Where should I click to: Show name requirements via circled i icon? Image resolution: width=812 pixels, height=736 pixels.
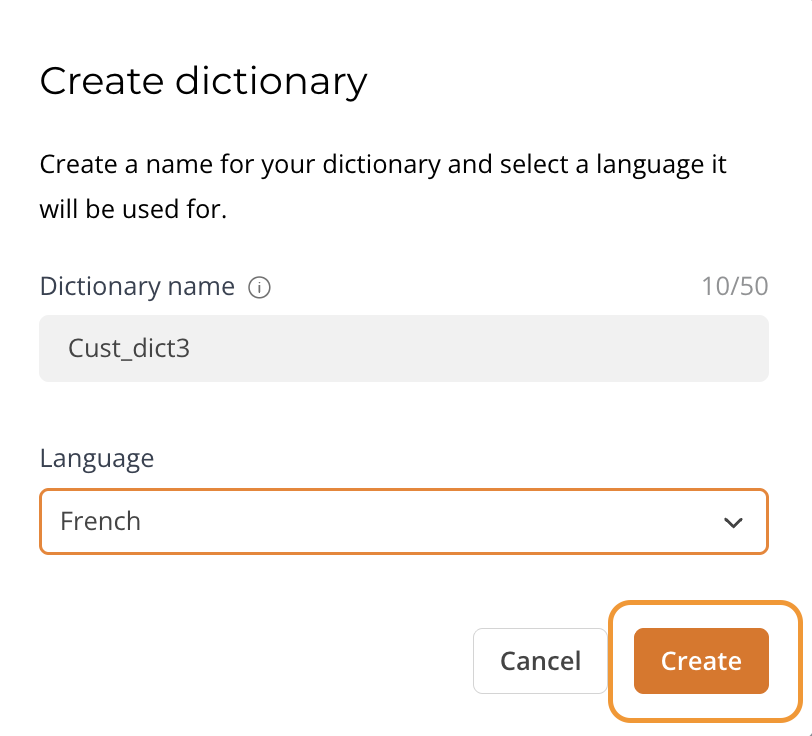tap(259, 287)
